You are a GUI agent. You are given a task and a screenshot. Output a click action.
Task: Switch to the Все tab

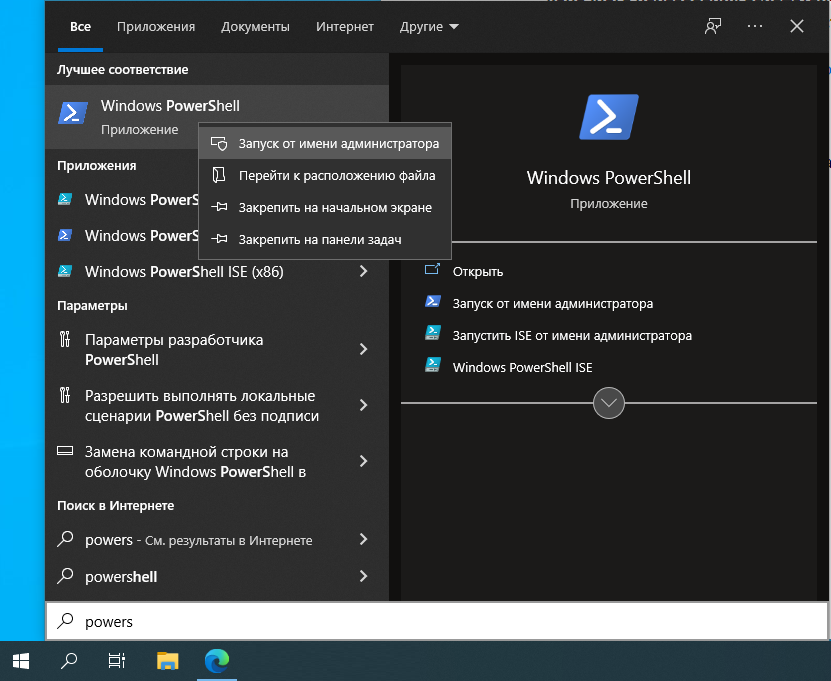(81, 26)
